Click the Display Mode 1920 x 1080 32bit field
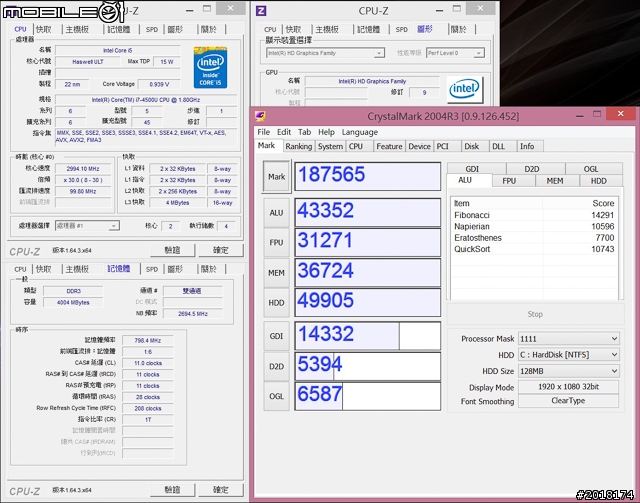This screenshot has height=503, width=640. coord(569,387)
